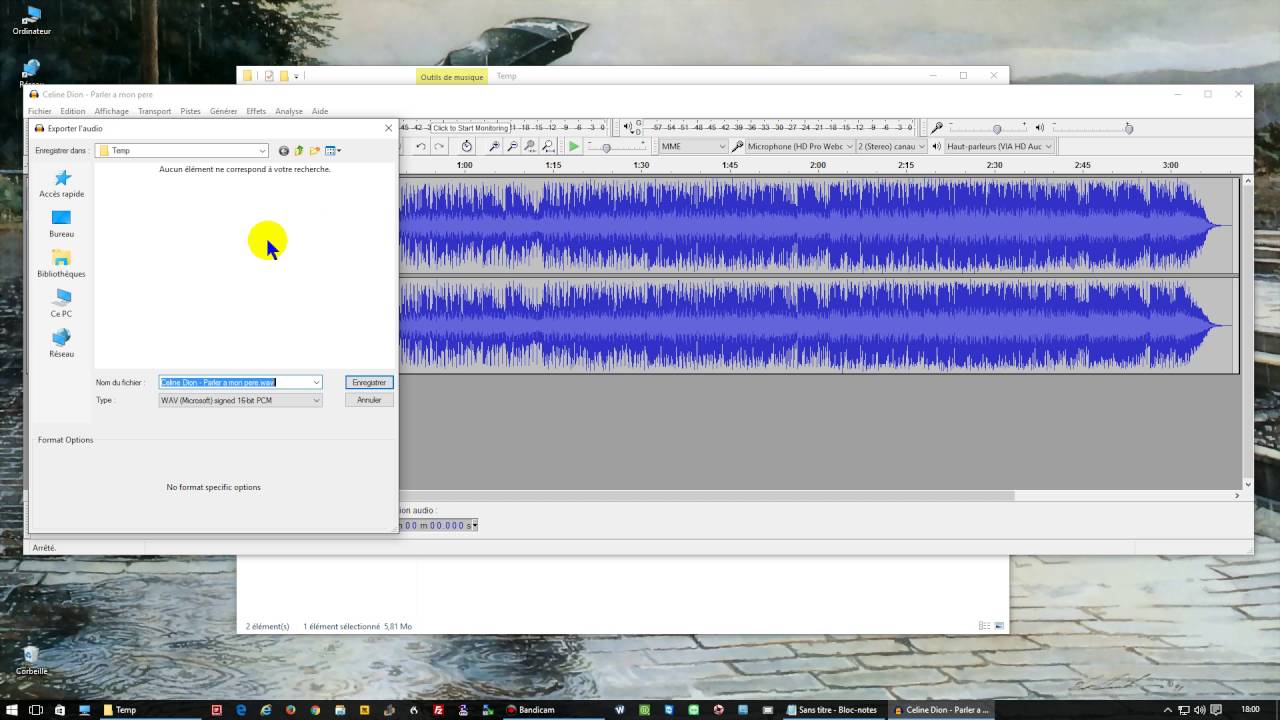Click the horizontal scrollbar under the tracks

click(706, 495)
